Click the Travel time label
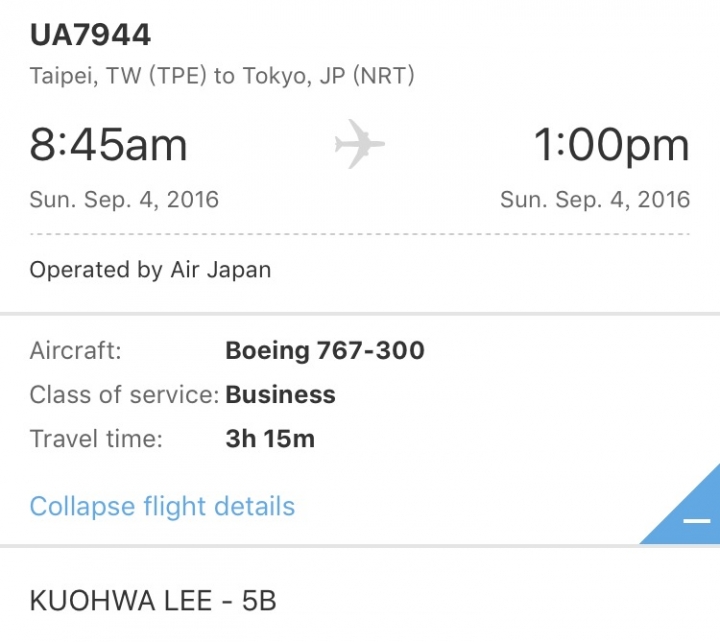Viewport: 720px width, 642px height. point(96,439)
